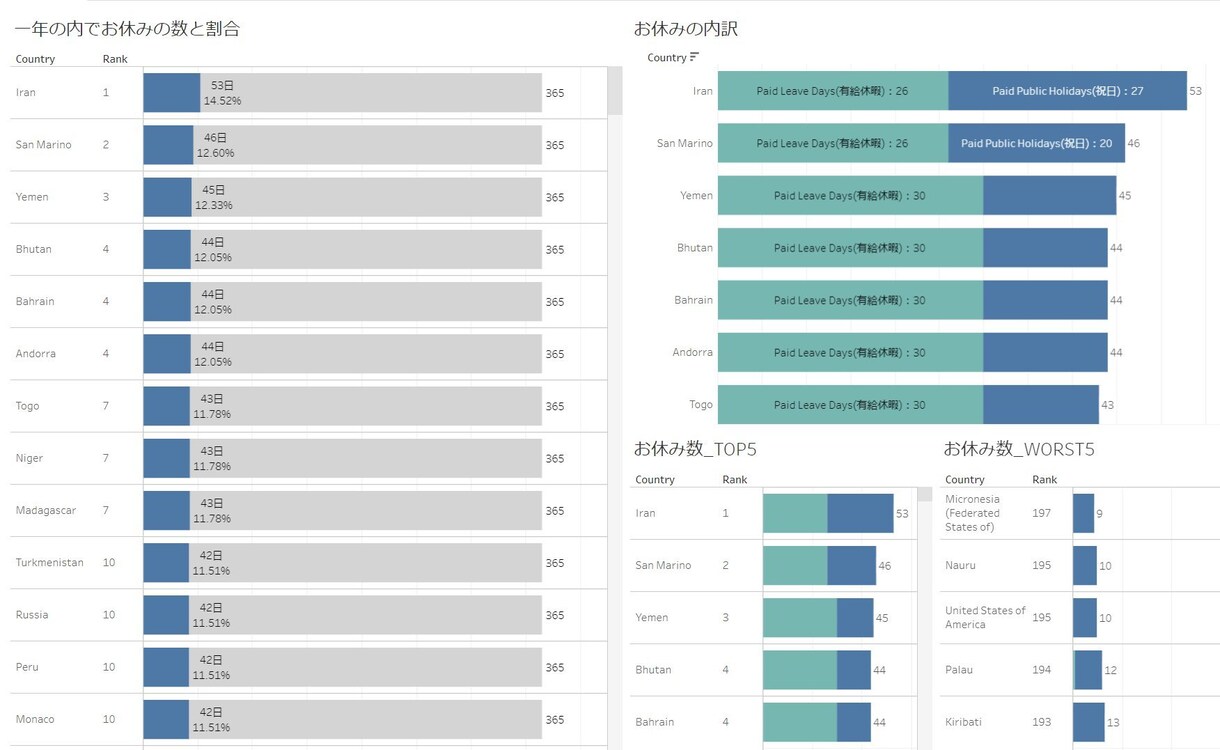Click the Rank header in WORST5 table

click(x=1045, y=480)
